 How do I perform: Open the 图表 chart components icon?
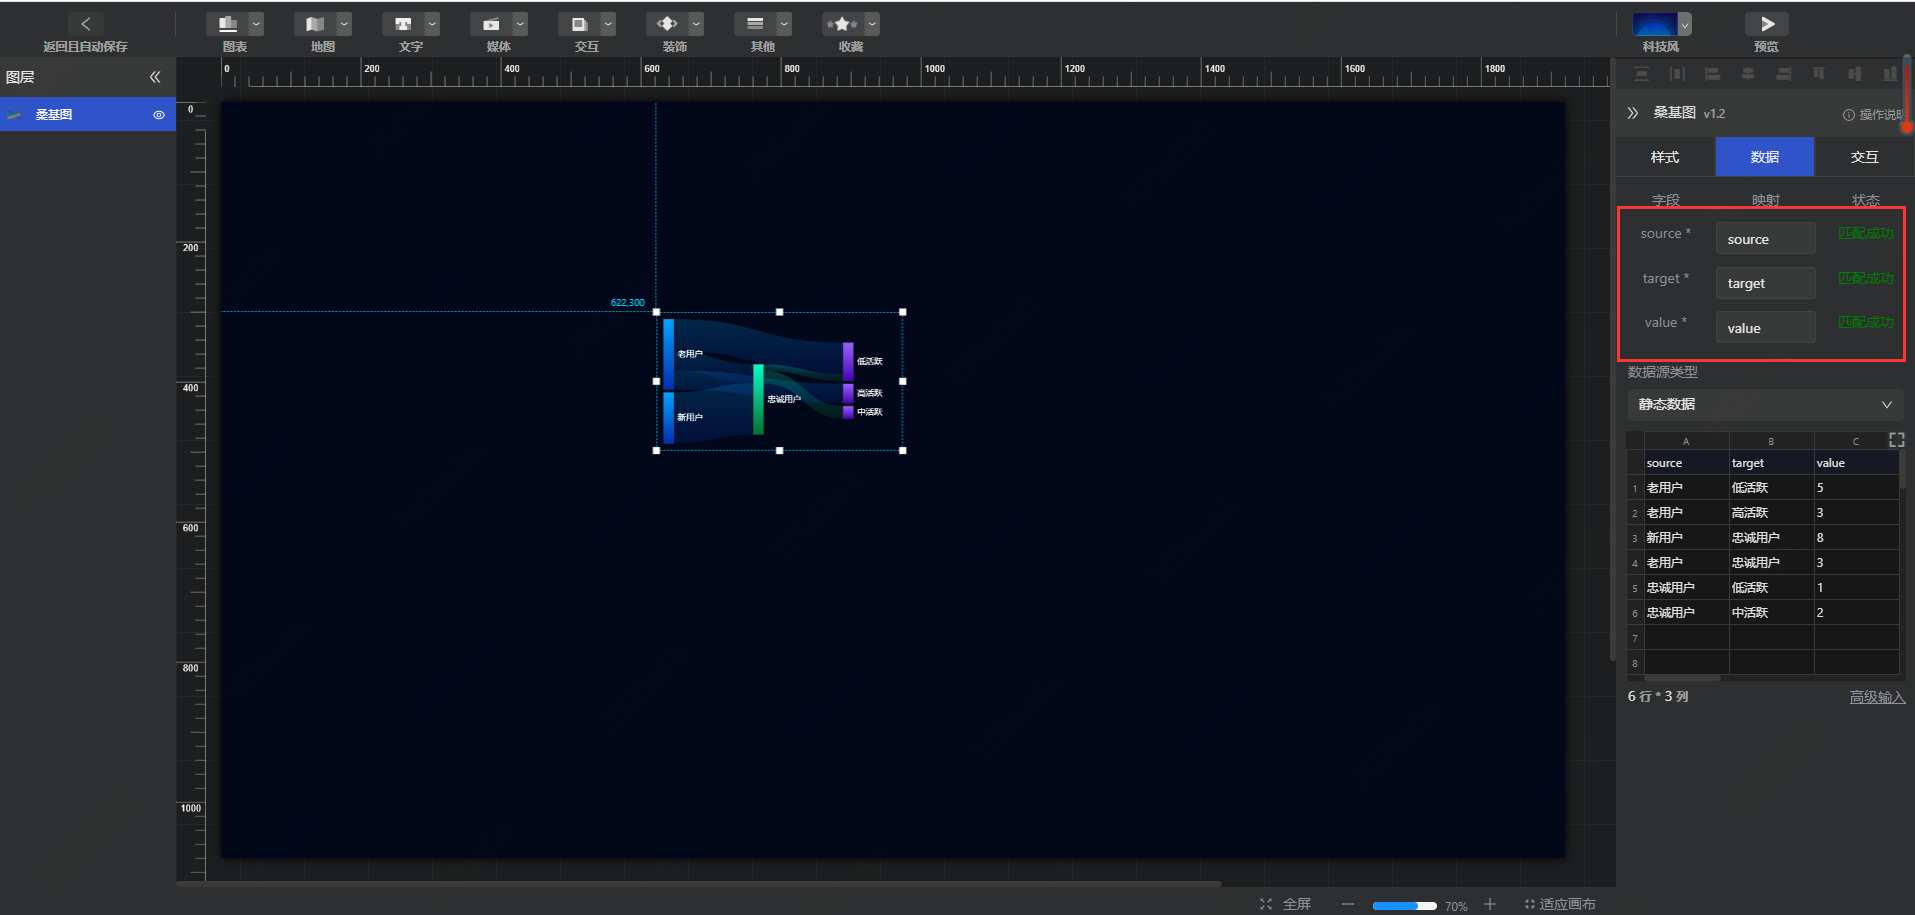[x=227, y=24]
